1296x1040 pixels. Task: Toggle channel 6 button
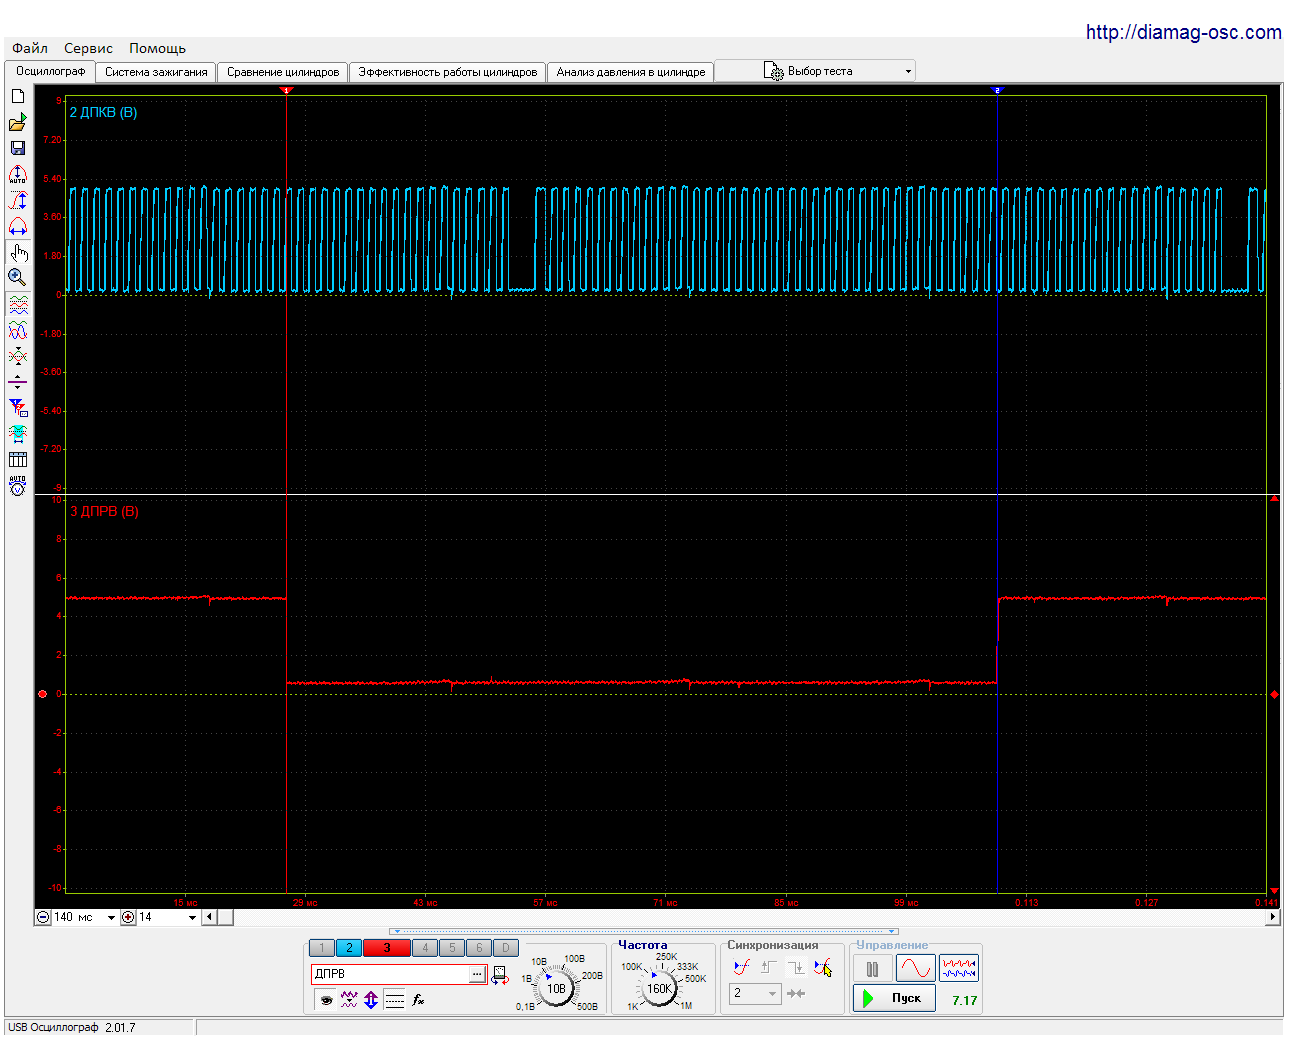click(x=479, y=948)
